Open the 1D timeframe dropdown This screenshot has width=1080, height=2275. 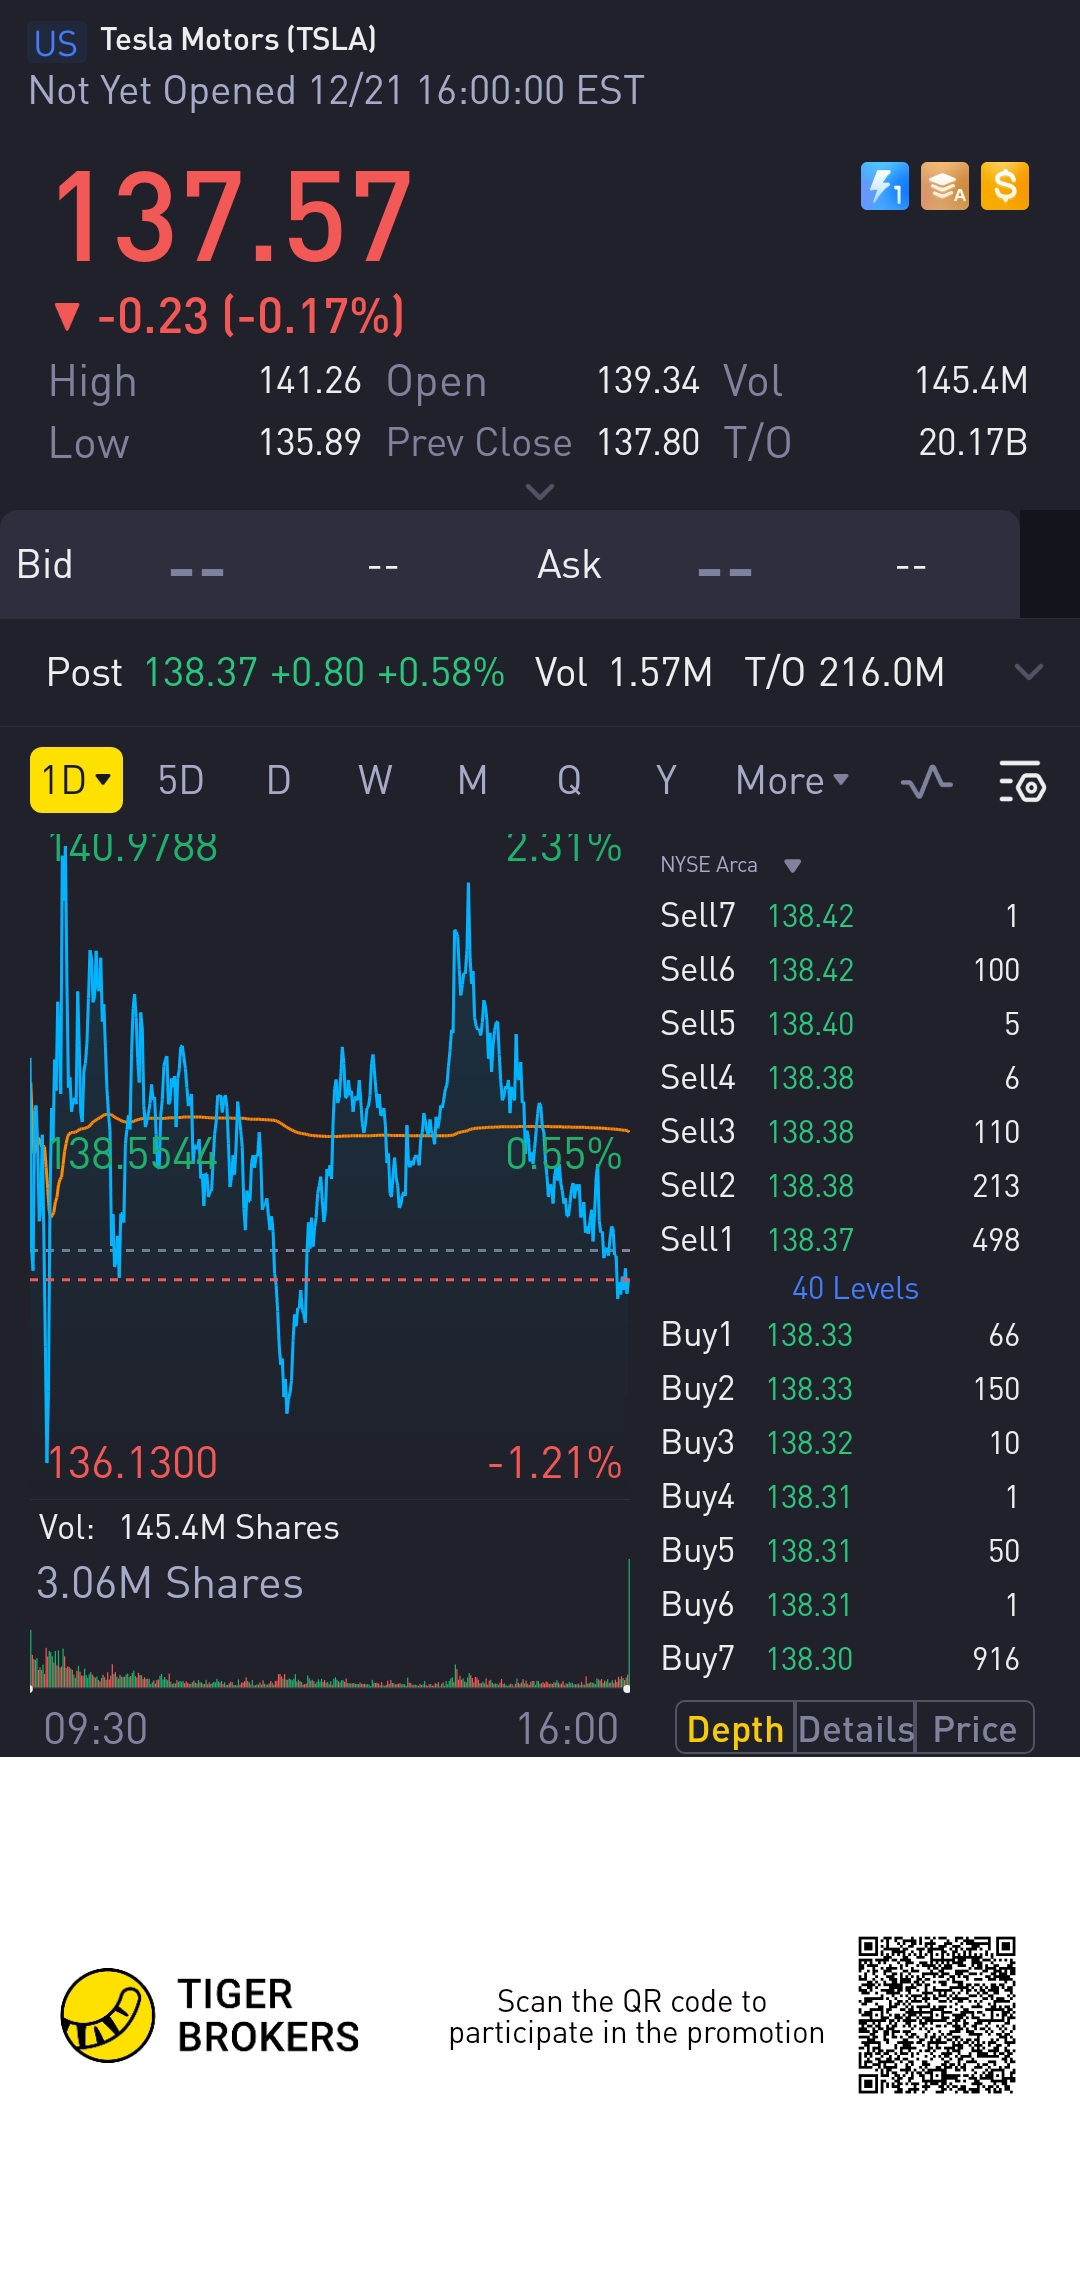(76, 780)
